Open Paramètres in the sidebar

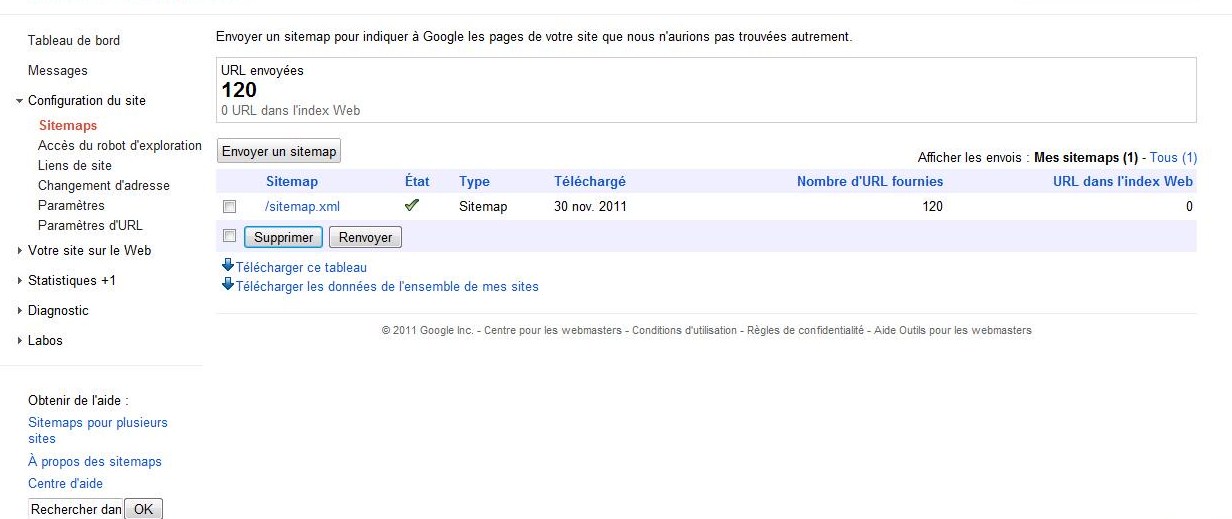(x=71, y=206)
